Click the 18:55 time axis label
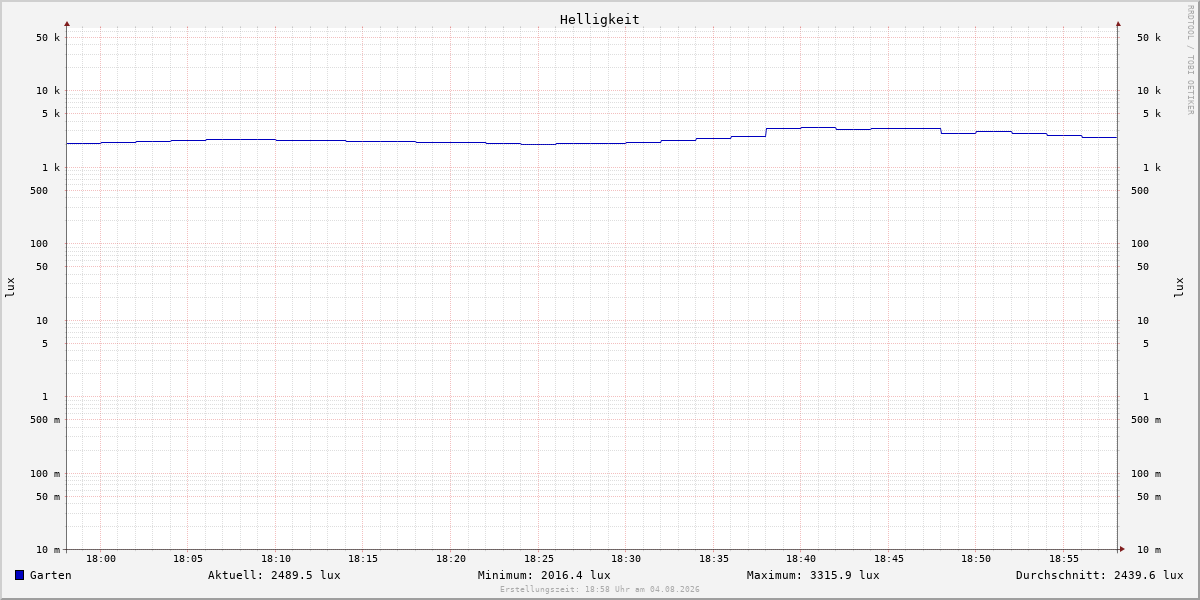This screenshot has height=600, width=1200. click(1064, 559)
